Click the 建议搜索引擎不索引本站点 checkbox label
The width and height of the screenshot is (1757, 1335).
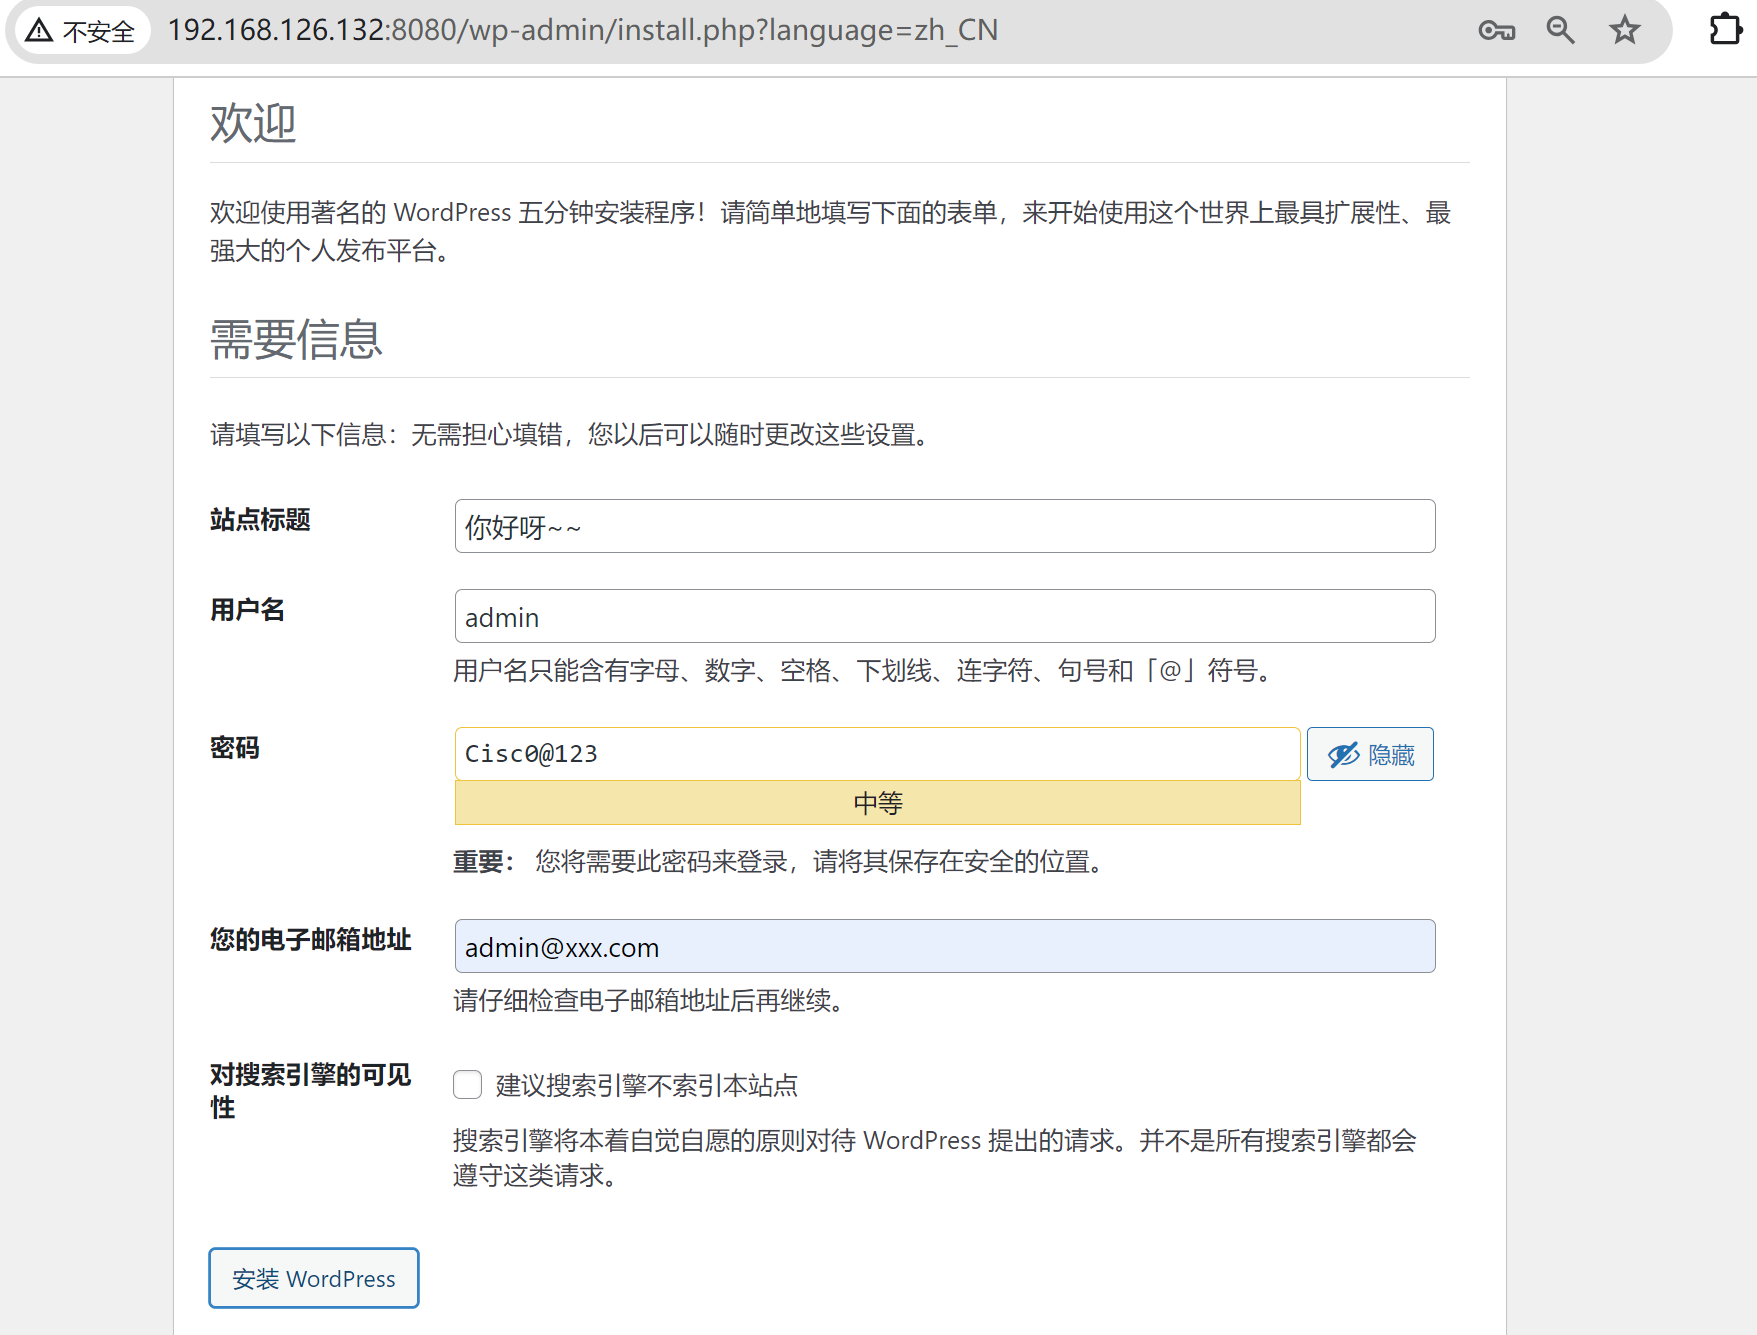point(646,1085)
